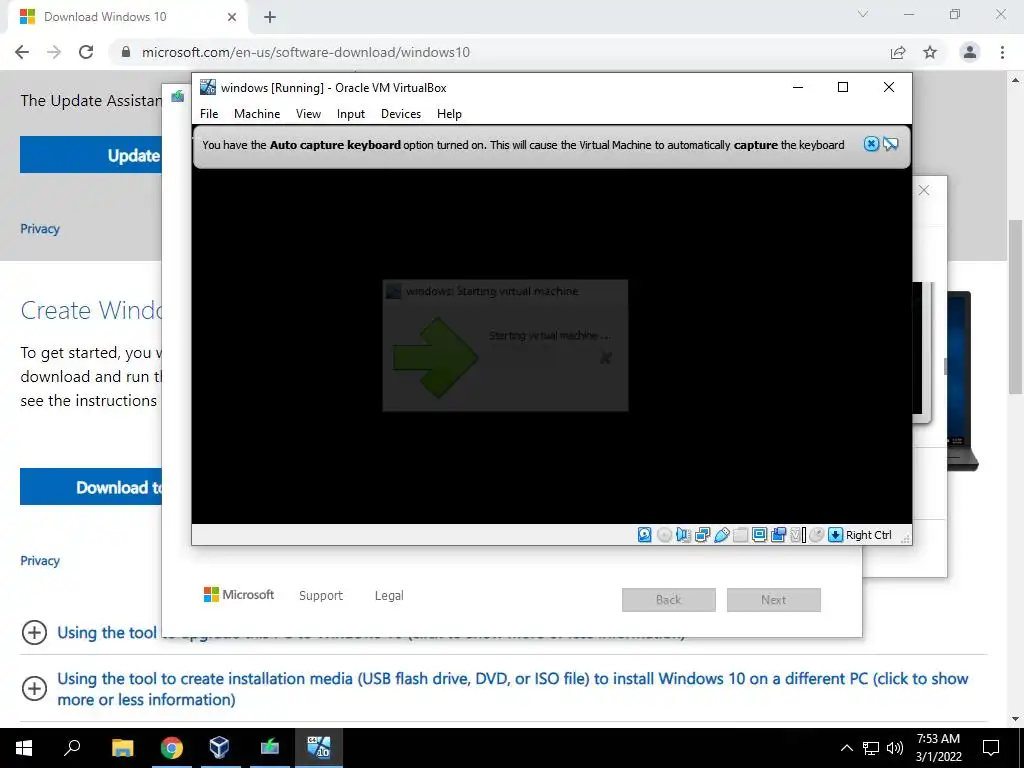Click the mouse integration indicator in status bar
The image size is (1024, 768).
816,535
